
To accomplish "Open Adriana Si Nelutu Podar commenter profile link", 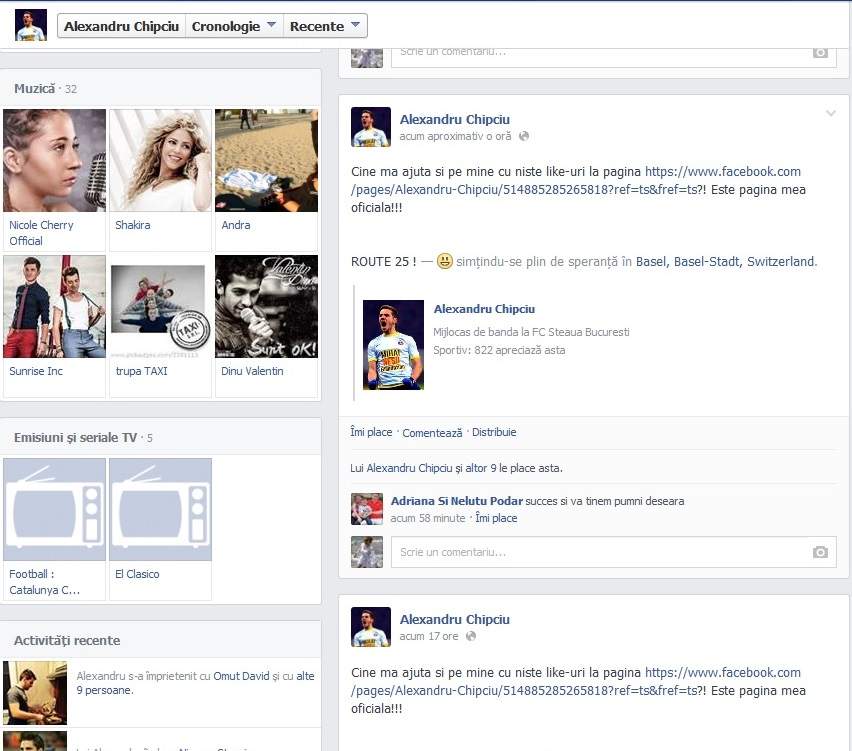I will pyautogui.click(x=456, y=501).
